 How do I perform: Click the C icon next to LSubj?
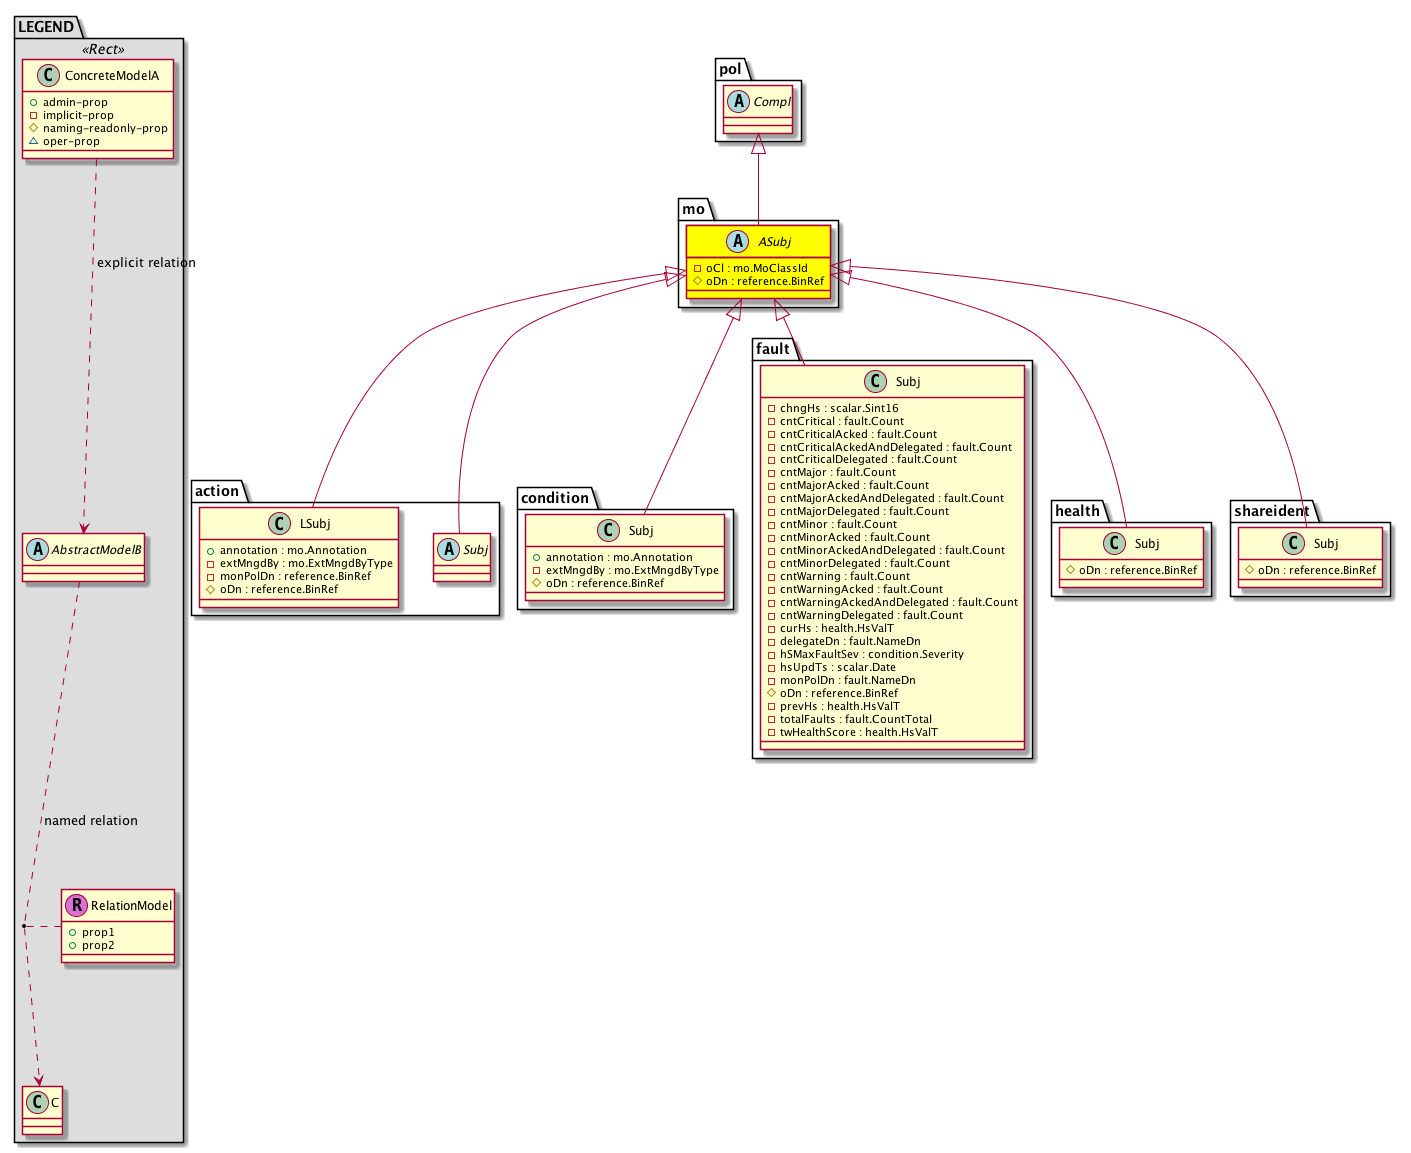281,523
